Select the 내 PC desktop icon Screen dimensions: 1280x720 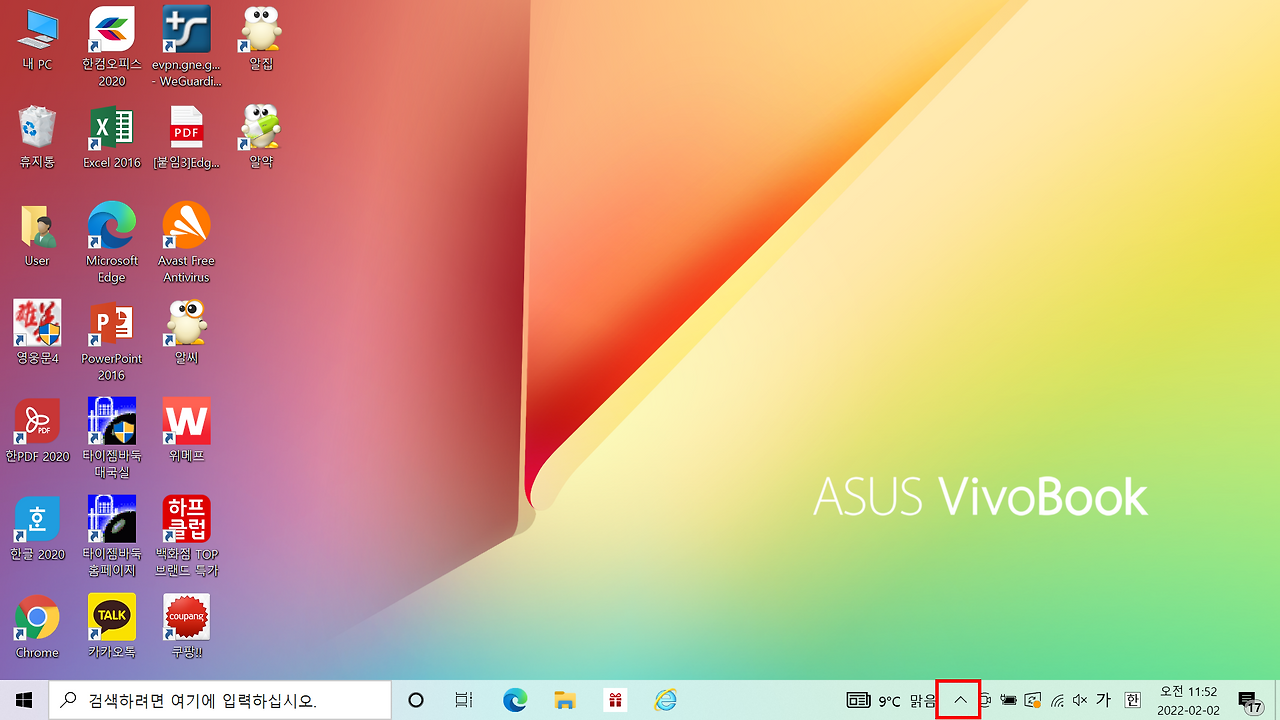pos(37,39)
